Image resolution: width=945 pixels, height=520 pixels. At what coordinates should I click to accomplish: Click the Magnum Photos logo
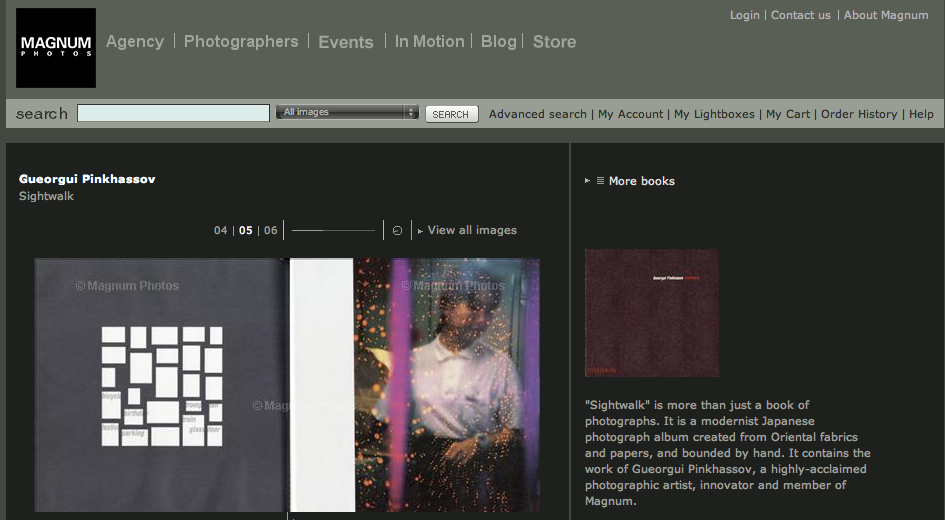pyautogui.click(x=56, y=47)
